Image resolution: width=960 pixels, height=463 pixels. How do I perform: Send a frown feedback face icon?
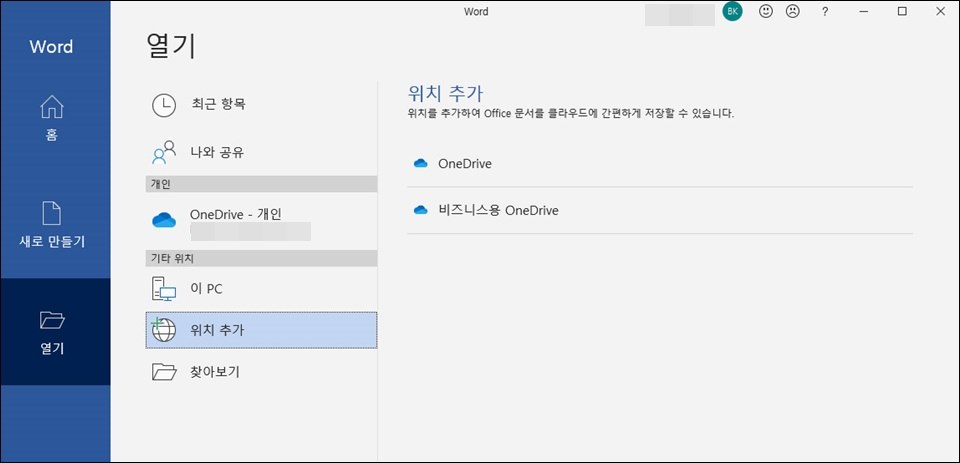point(793,12)
